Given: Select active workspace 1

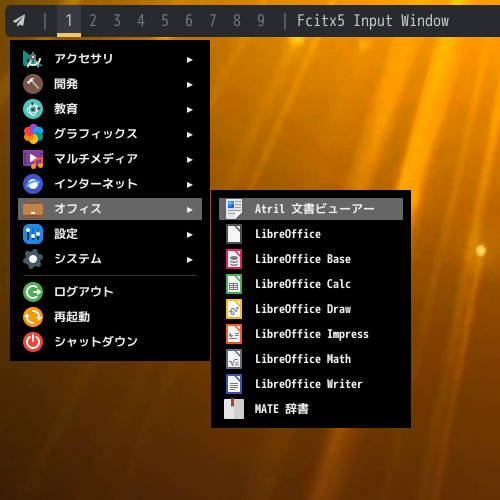Looking at the screenshot, I should [69, 21].
